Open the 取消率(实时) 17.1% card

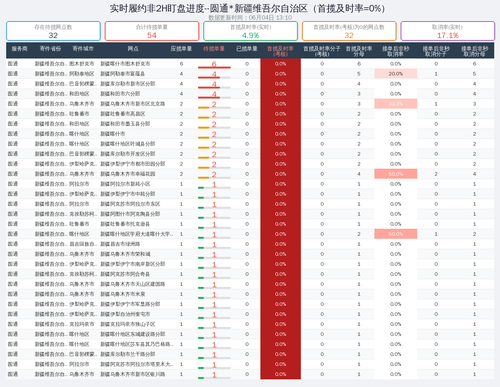click(x=448, y=31)
